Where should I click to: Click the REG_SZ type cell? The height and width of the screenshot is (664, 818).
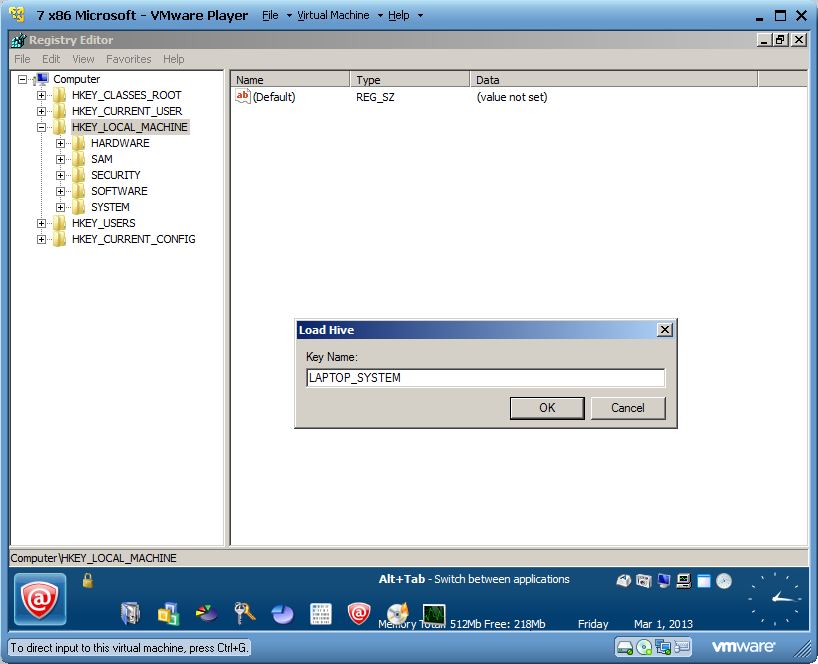pyautogui.click(x=376, y=97)
